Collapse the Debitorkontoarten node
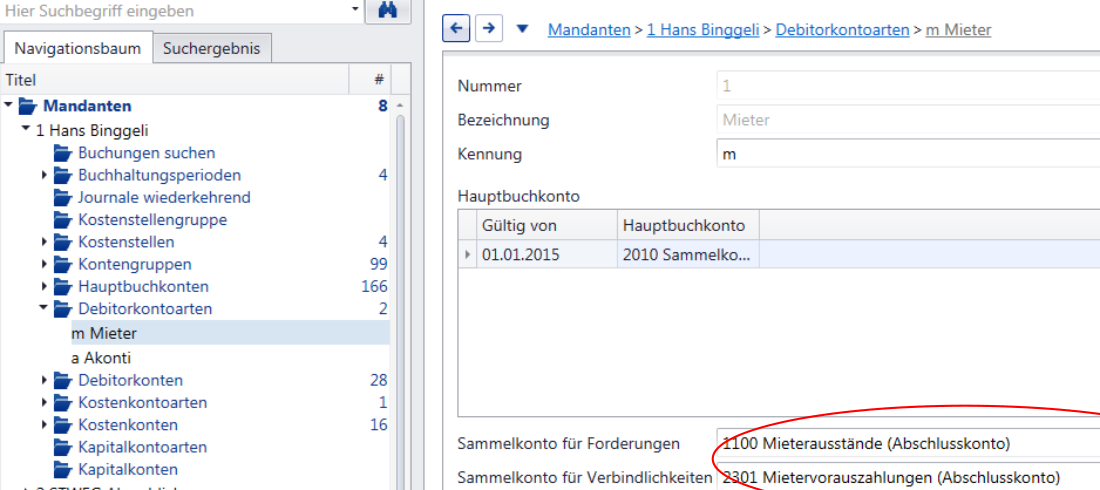The height and width of the screenshot is (490, 1100). click(43, 308)
